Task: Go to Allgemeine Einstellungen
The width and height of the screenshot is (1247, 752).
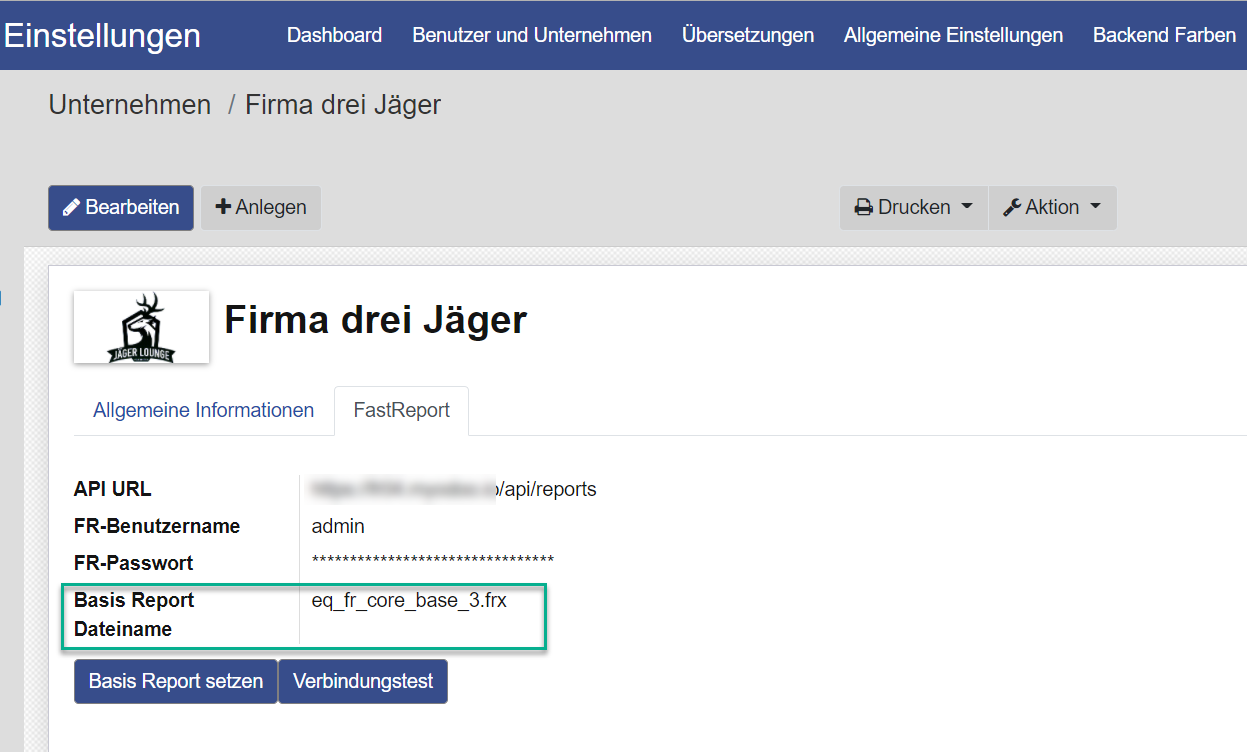Action: [x=952, y=34]
